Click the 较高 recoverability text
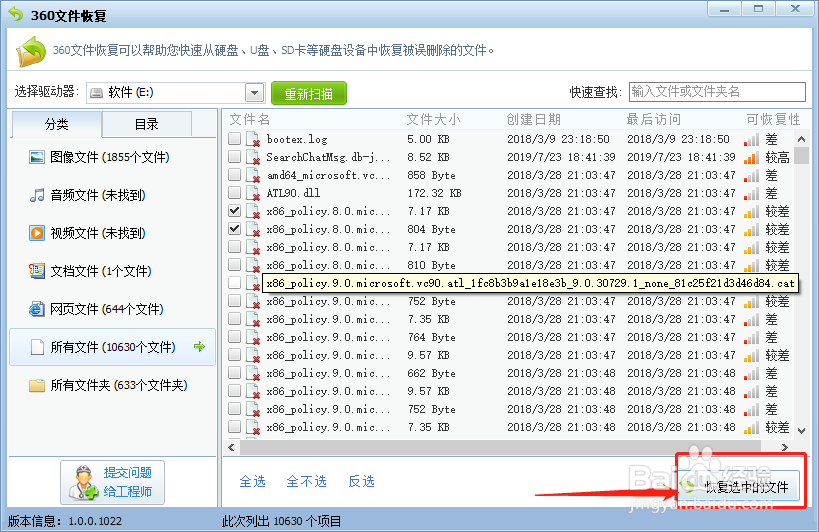This screenshot has height=532, width=819. pos(777,157)
